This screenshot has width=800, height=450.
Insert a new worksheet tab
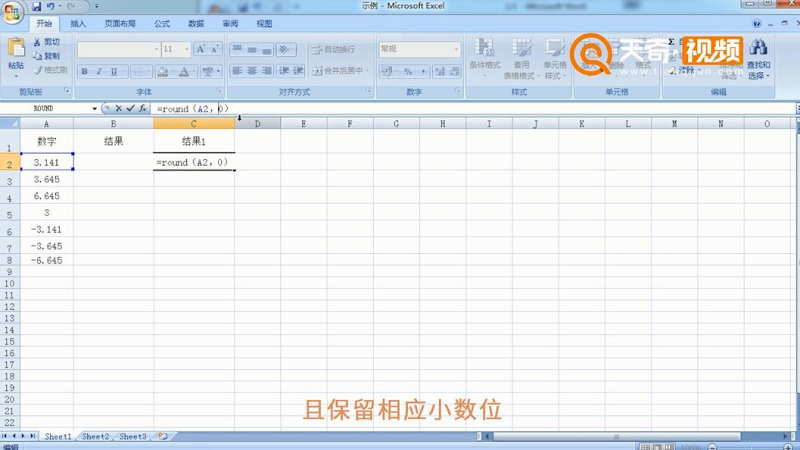point(163,437)
